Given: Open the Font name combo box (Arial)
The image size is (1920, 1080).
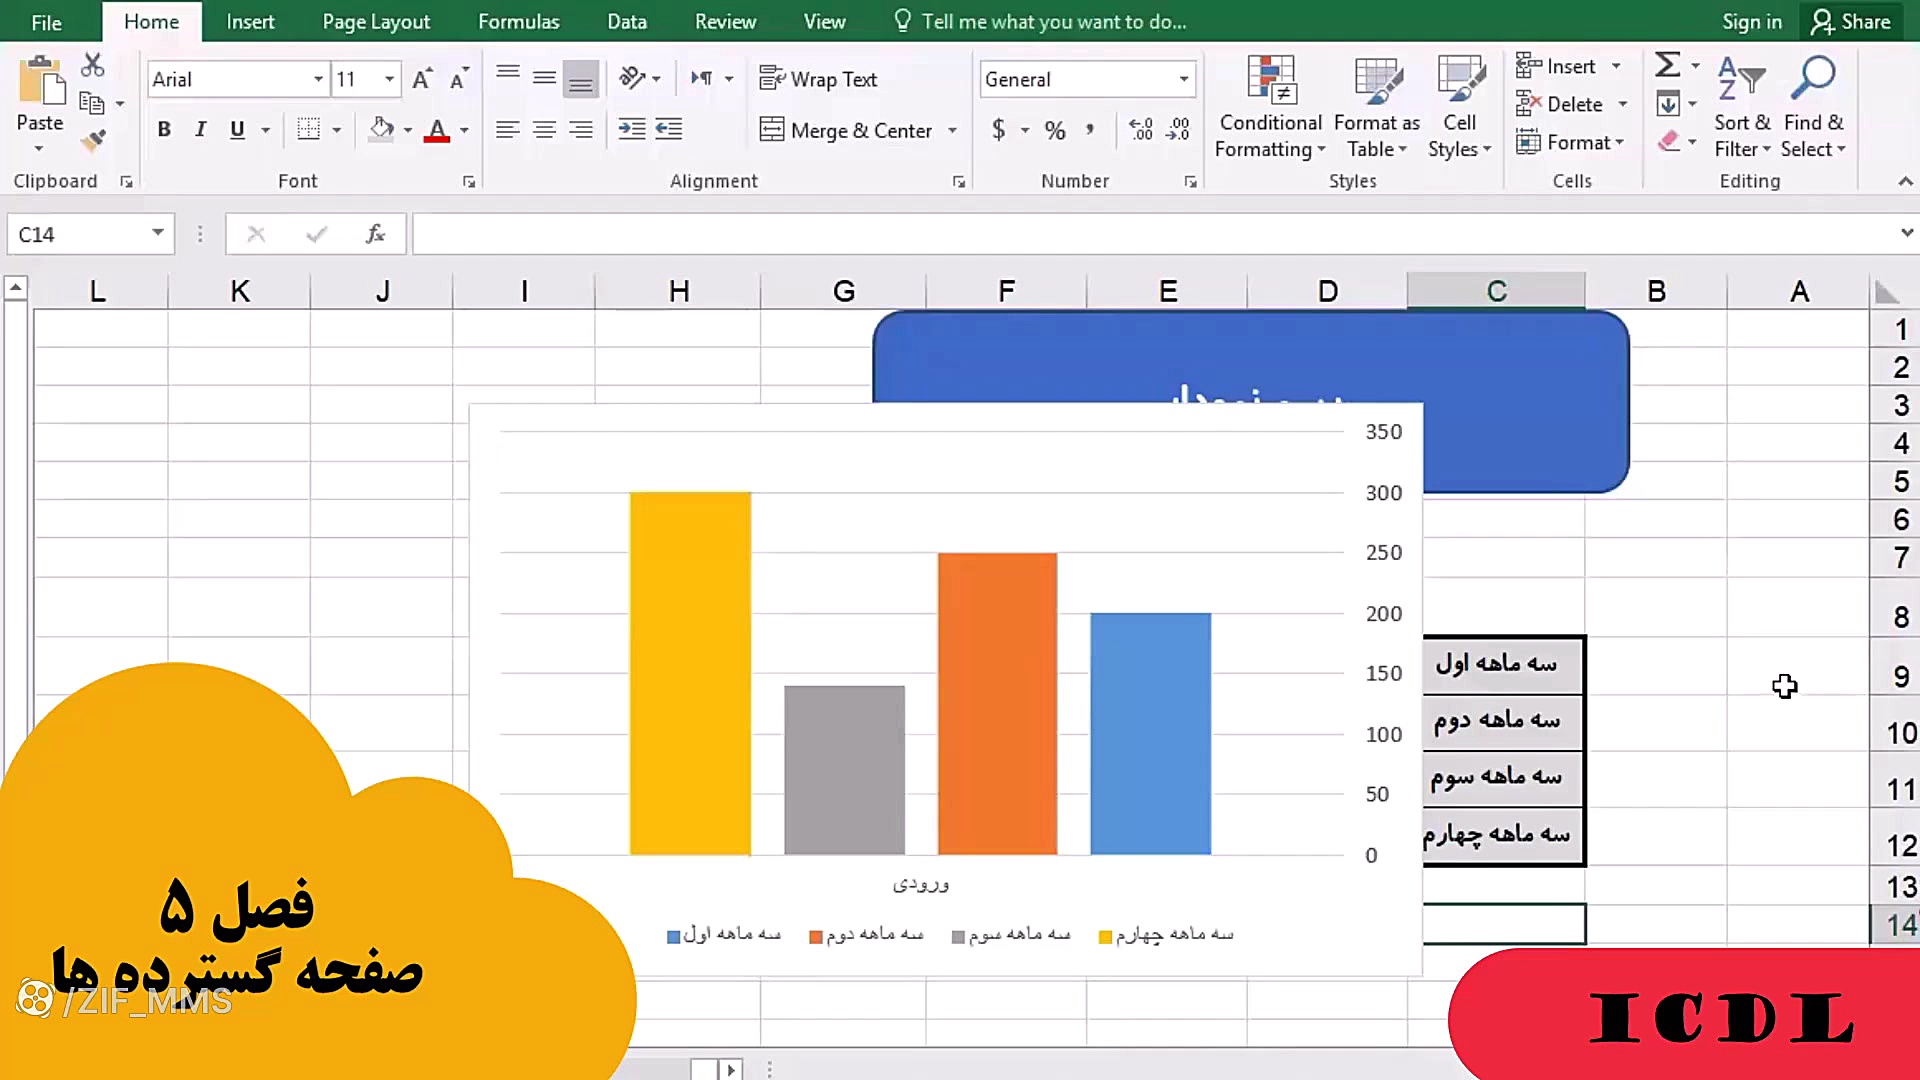Looking at the screenshot, I should pyautogui.click(x=238, y=79).
